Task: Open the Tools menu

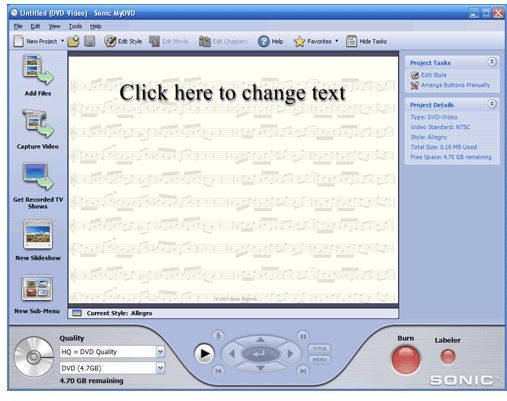Action: 75,26
